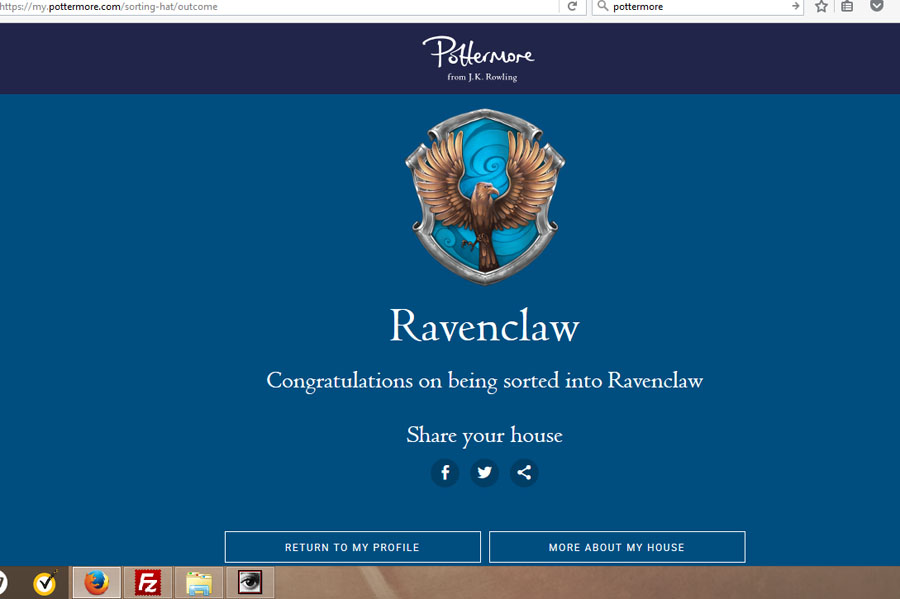
Task: Submit search with the arrow icon
Action: point(795,6)
